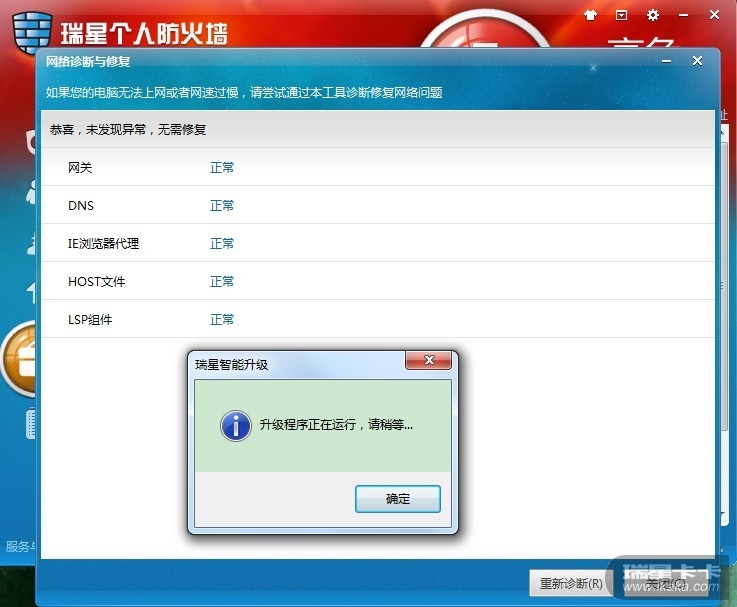Close the 瑞星智能升级 dialog
This screenshot has width=737, height=607.
[429, 361]
